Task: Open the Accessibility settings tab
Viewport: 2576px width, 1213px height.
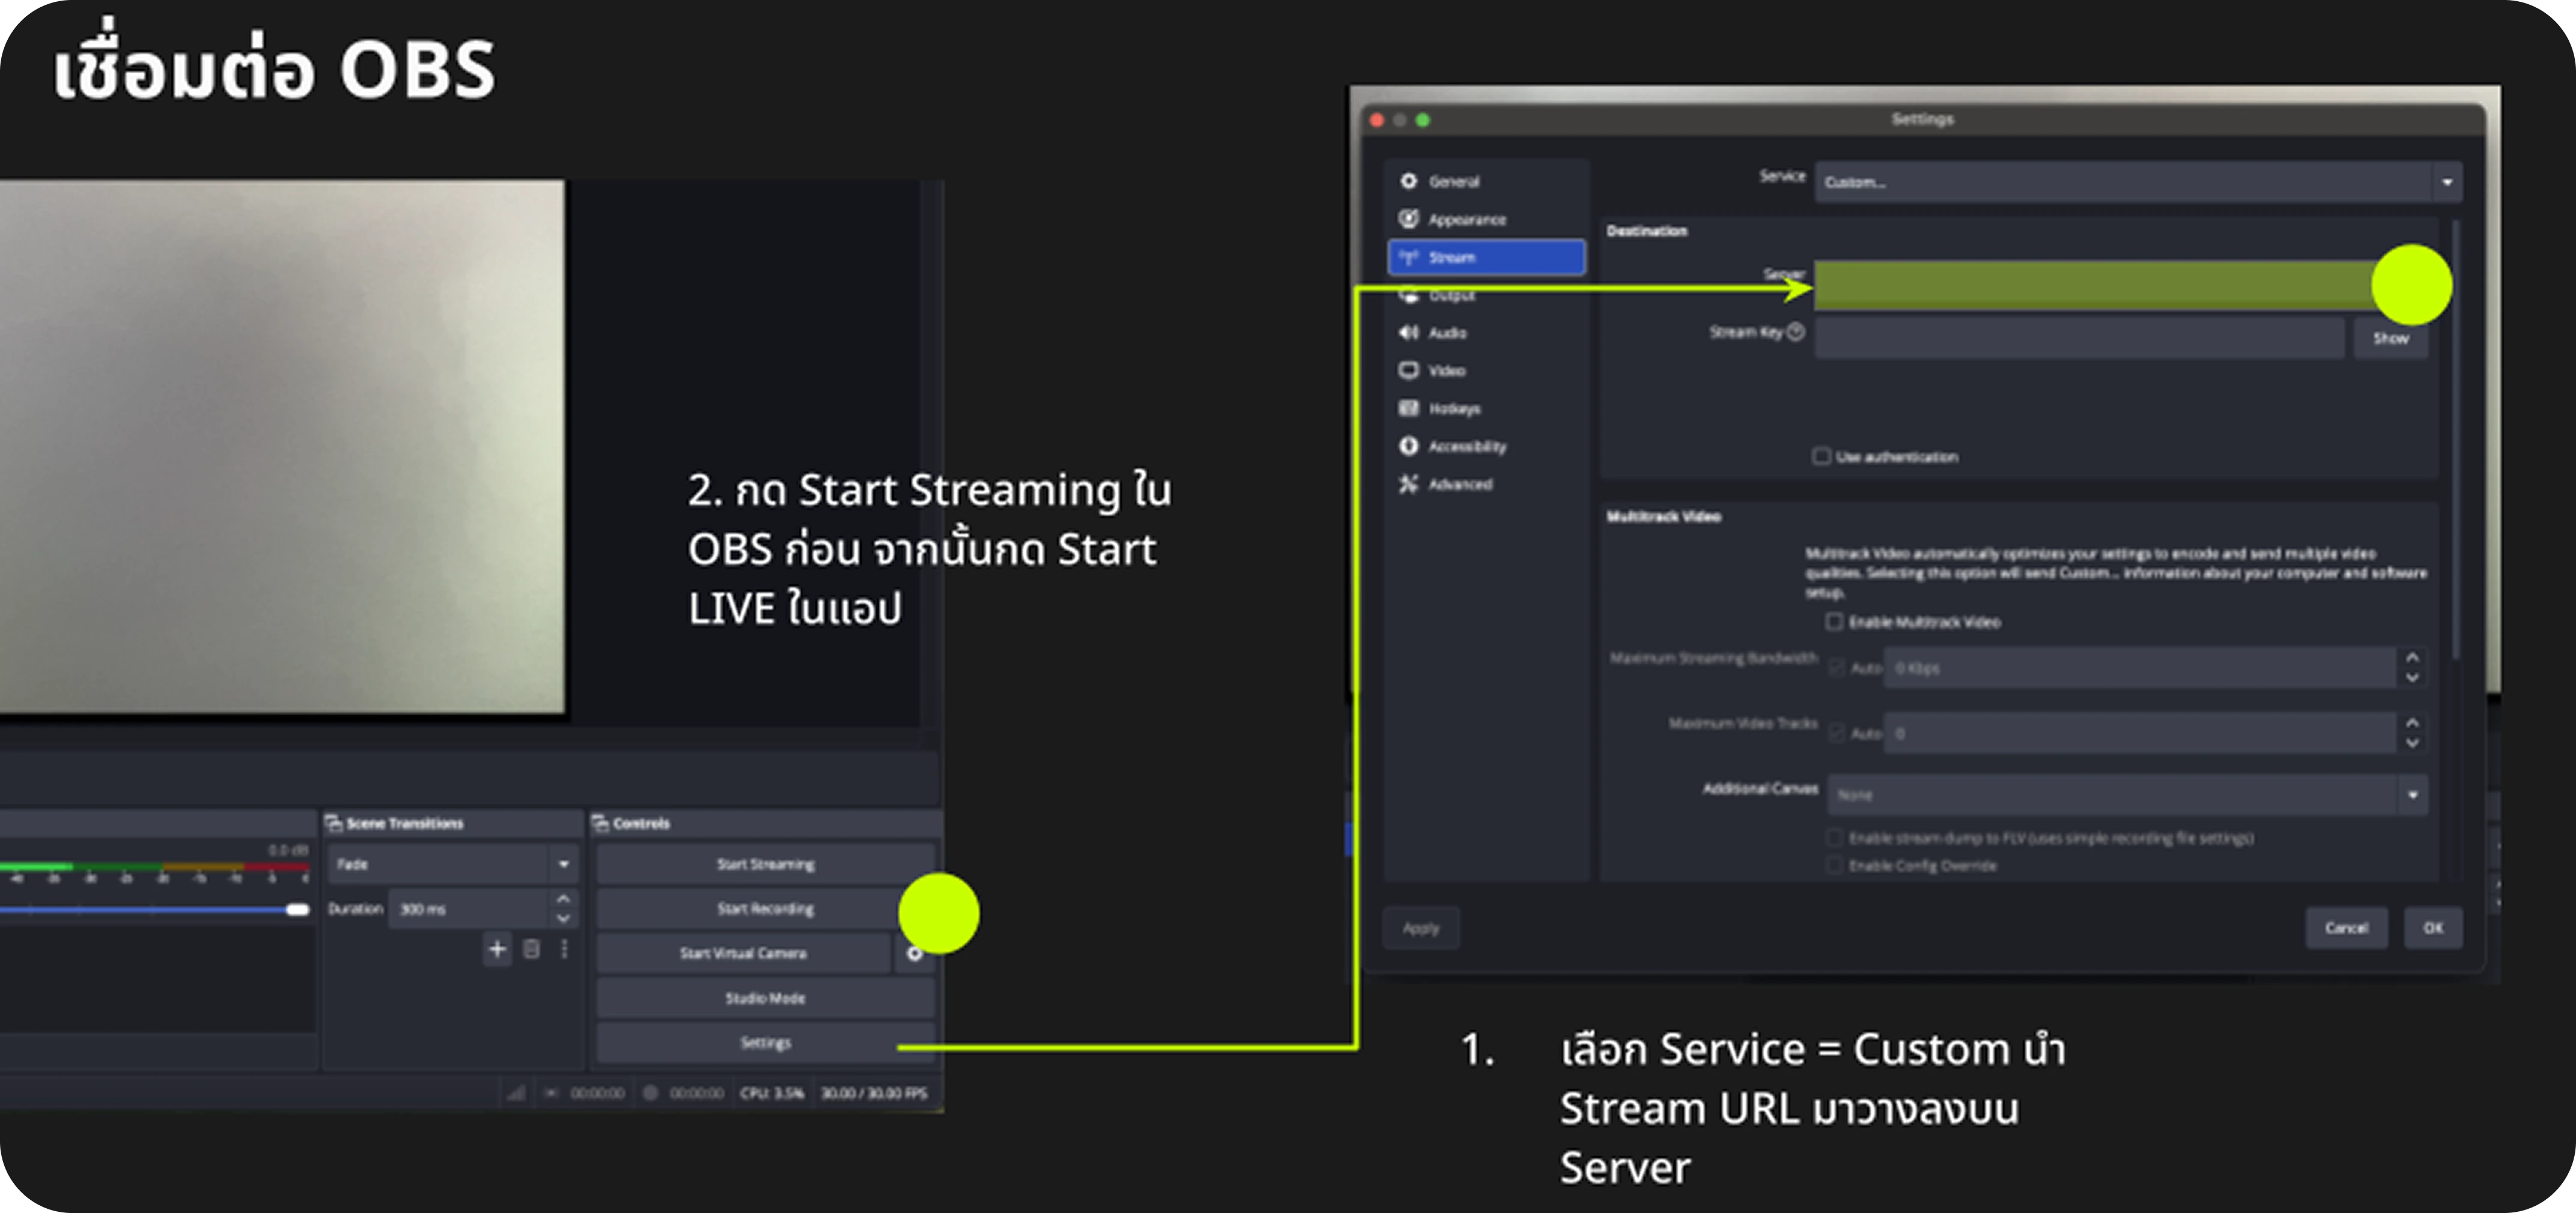Action: point(1487,446)
